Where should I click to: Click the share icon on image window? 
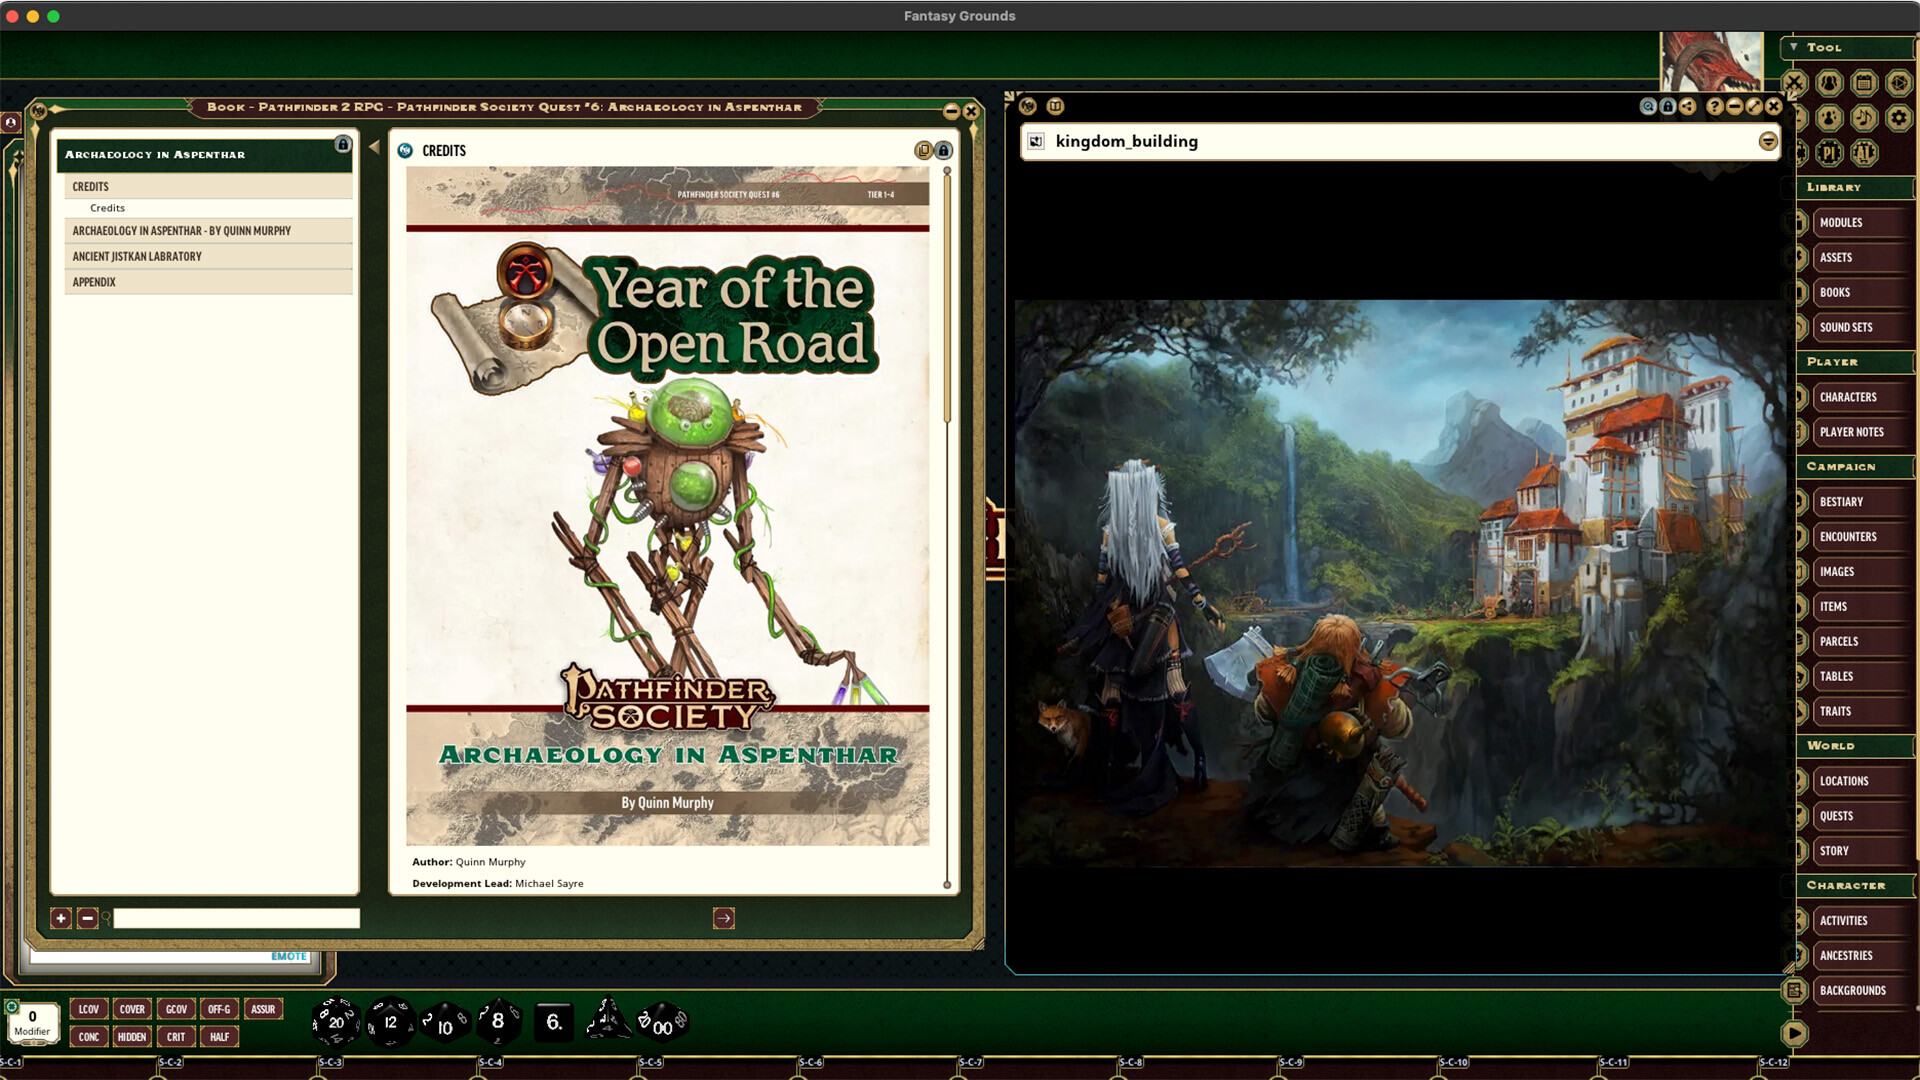click(x=1688, y=106)
